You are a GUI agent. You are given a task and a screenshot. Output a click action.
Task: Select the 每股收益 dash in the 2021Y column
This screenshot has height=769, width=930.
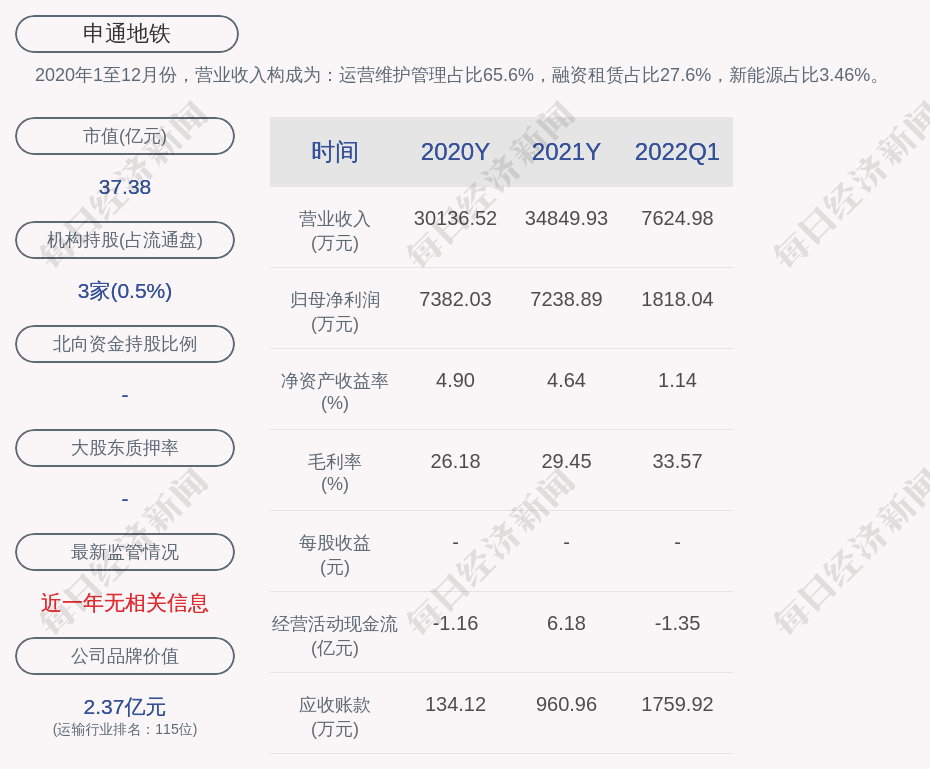[566, 542]
